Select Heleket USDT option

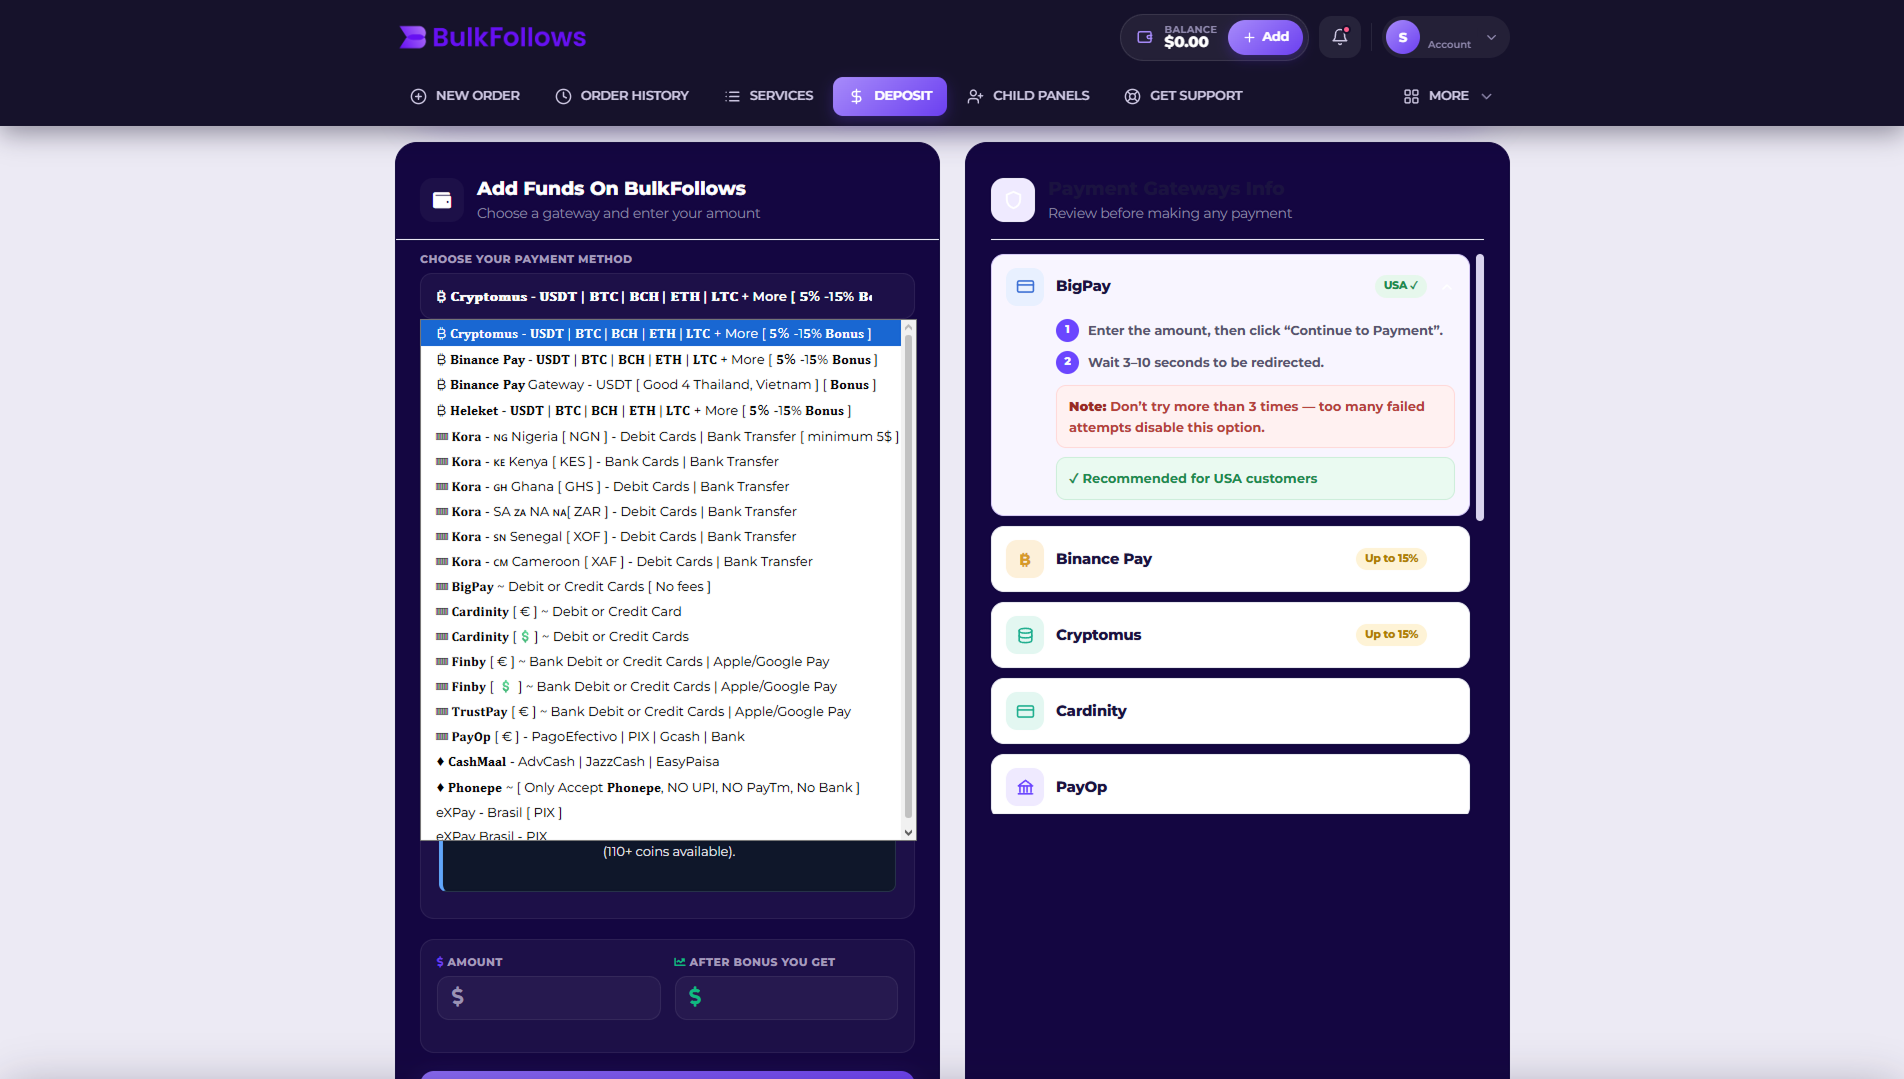click(661, 411)
